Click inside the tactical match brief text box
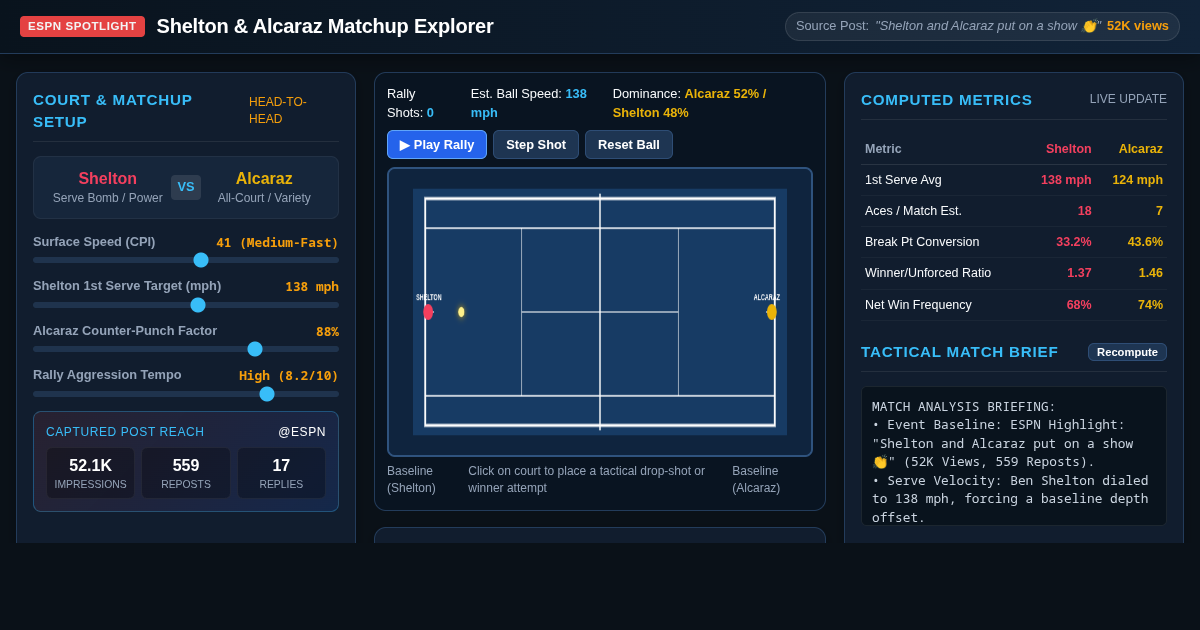Viewport: 1200px width, 630px height. pos(1013,456)
